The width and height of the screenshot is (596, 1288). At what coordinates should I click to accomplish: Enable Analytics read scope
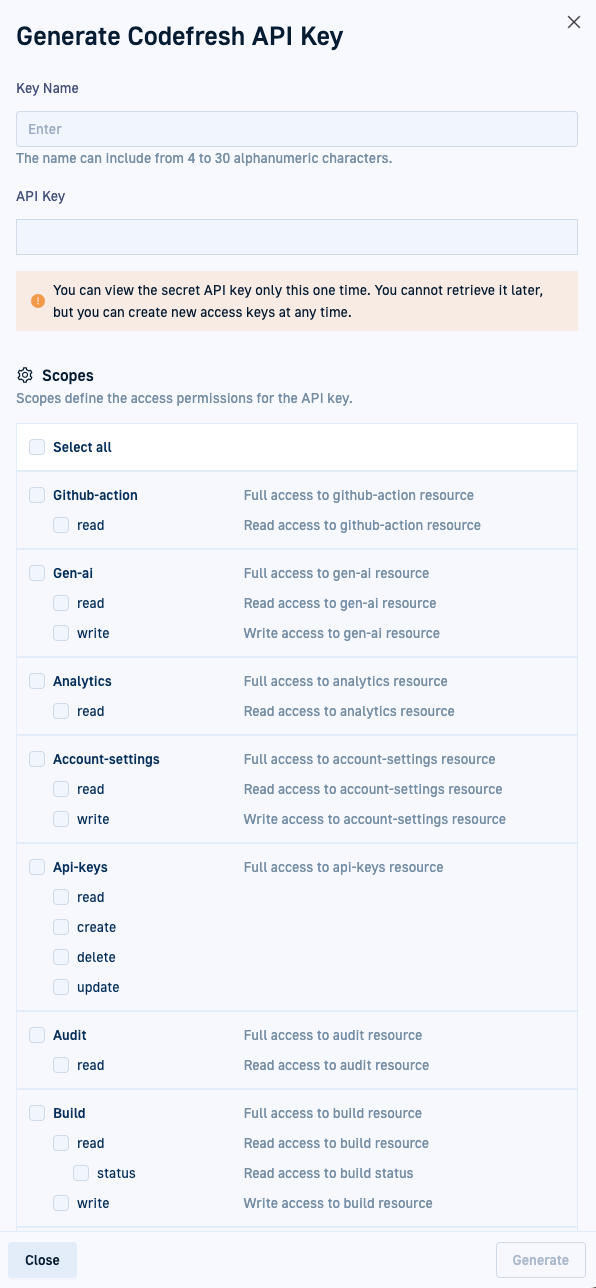click(61, 711)
